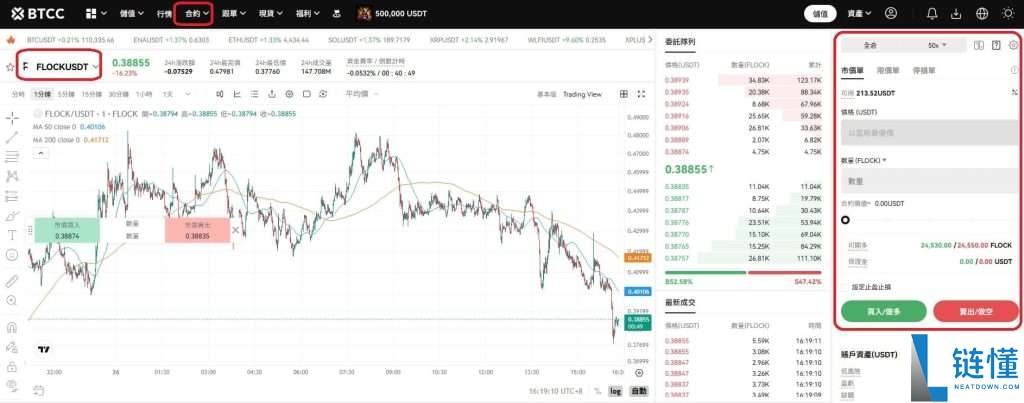
Task: Switch to Trading View chart
Action: coord(582,94)
